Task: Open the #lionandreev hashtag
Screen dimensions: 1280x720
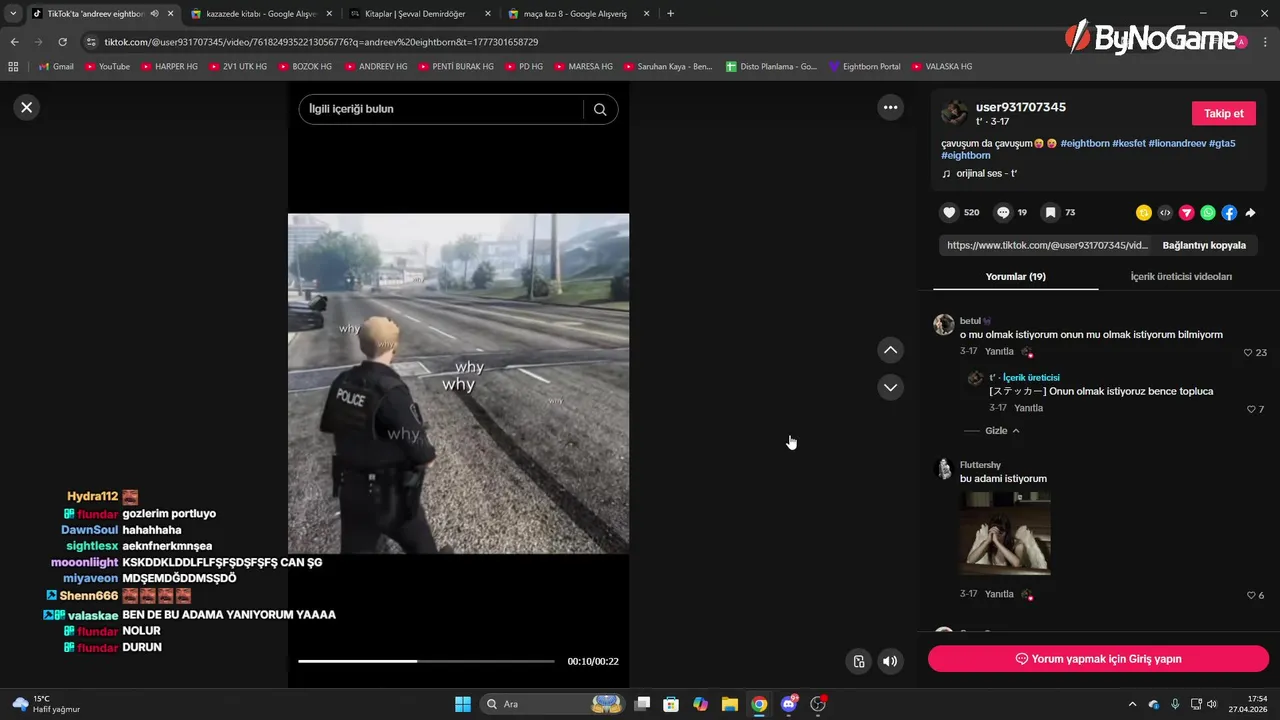Action: [1177, 143]
